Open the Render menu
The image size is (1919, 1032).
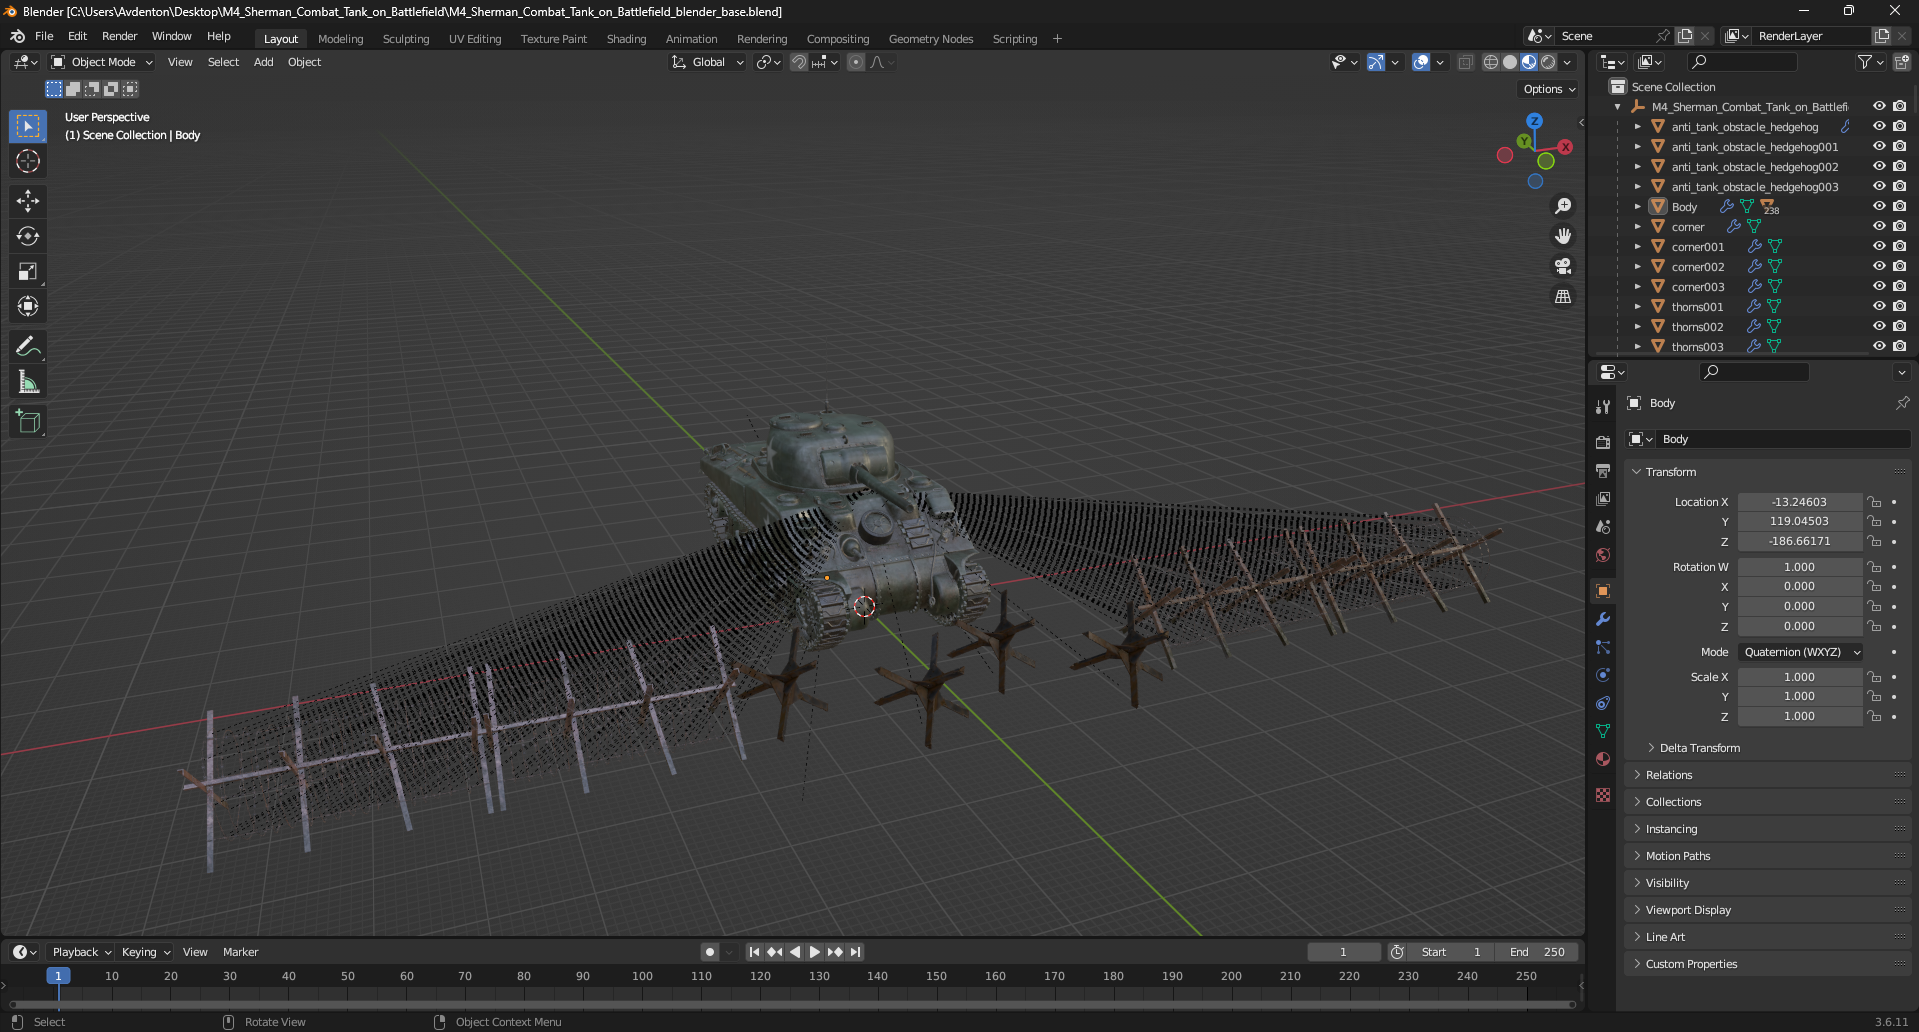click(x=119, y=36)
